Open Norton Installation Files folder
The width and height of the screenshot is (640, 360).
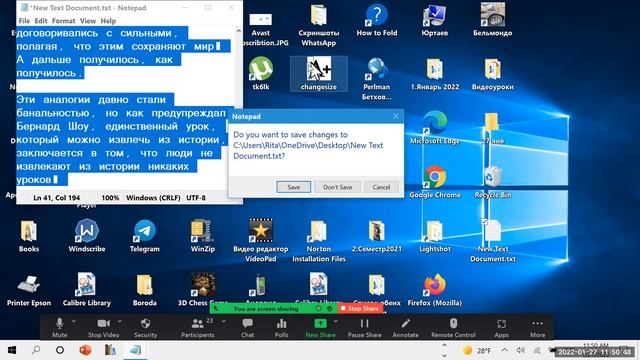pyautogui.click(x=318, y=241)
